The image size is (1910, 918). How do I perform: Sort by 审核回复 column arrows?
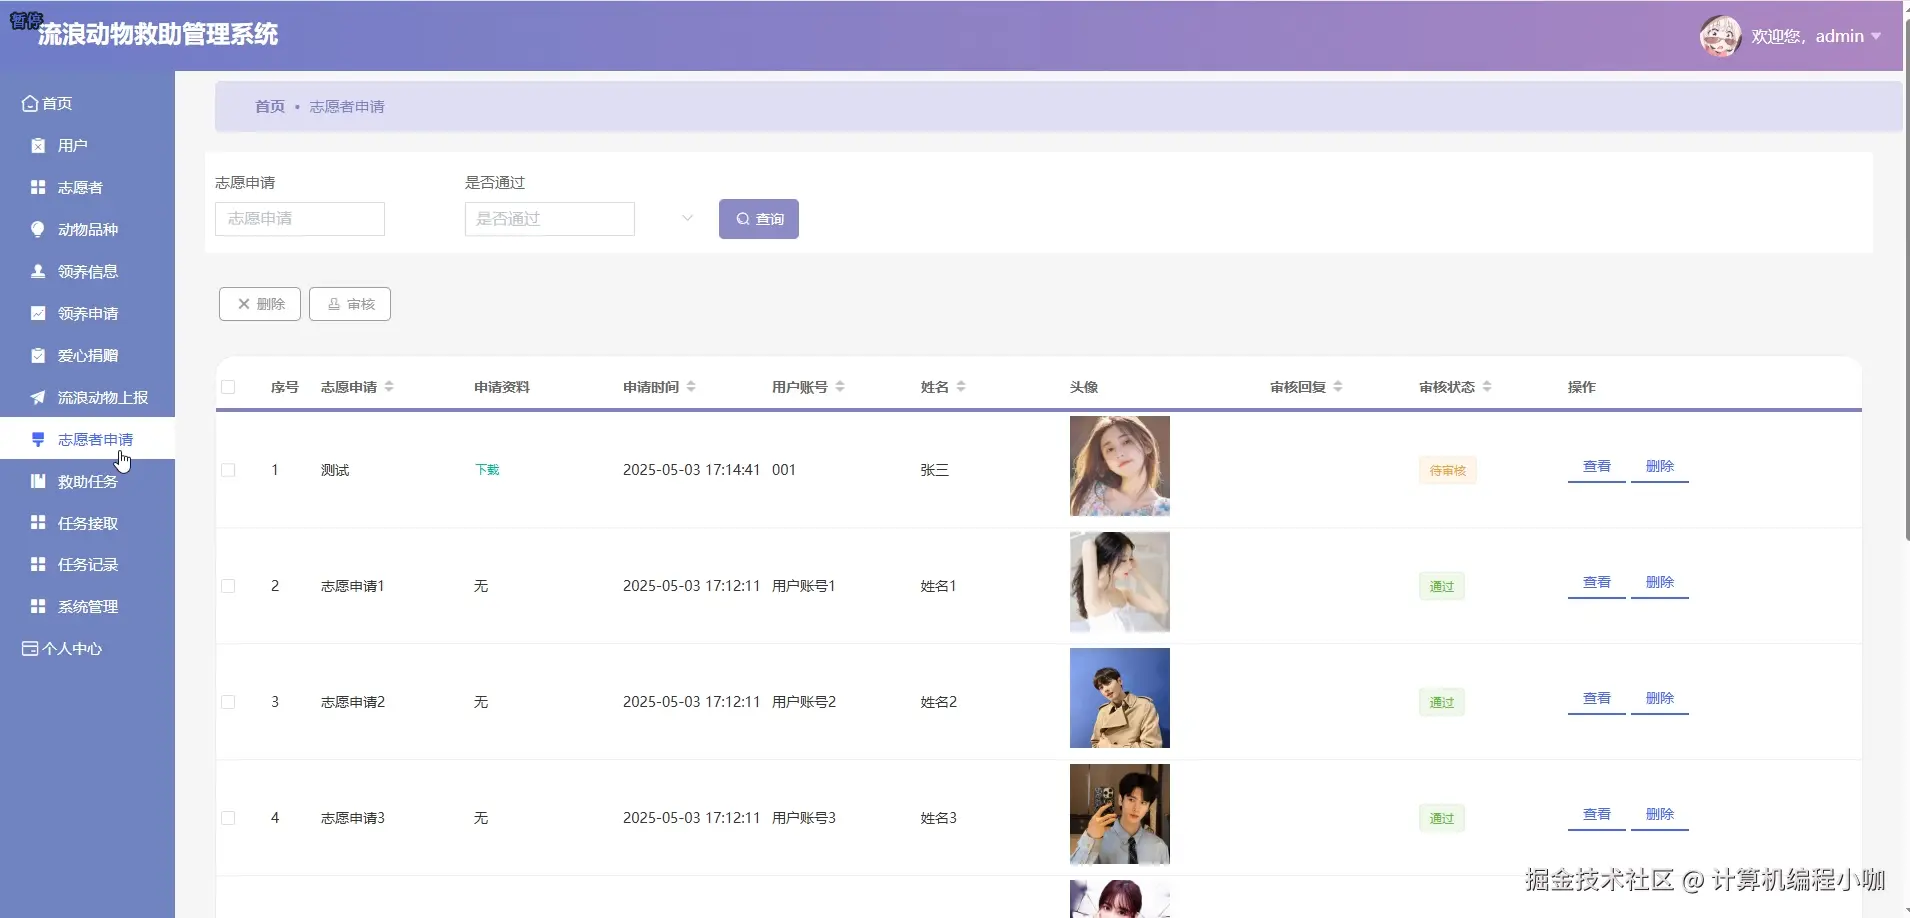tap(1338, 387)
